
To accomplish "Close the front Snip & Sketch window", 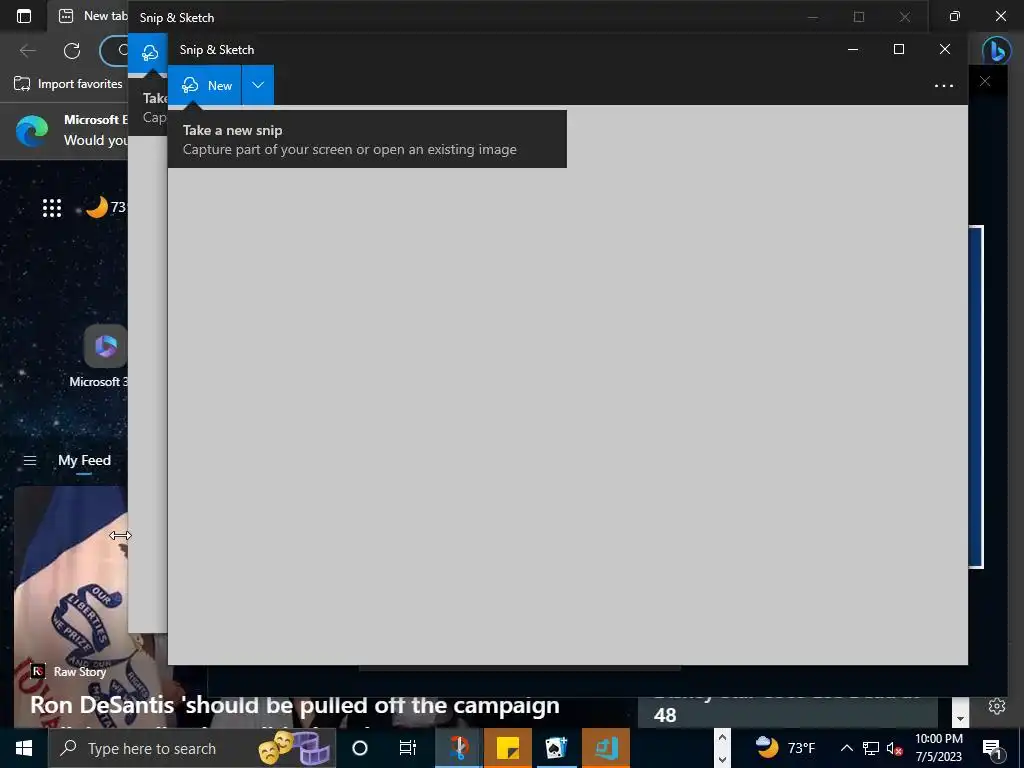I will (x=944, y=50).
